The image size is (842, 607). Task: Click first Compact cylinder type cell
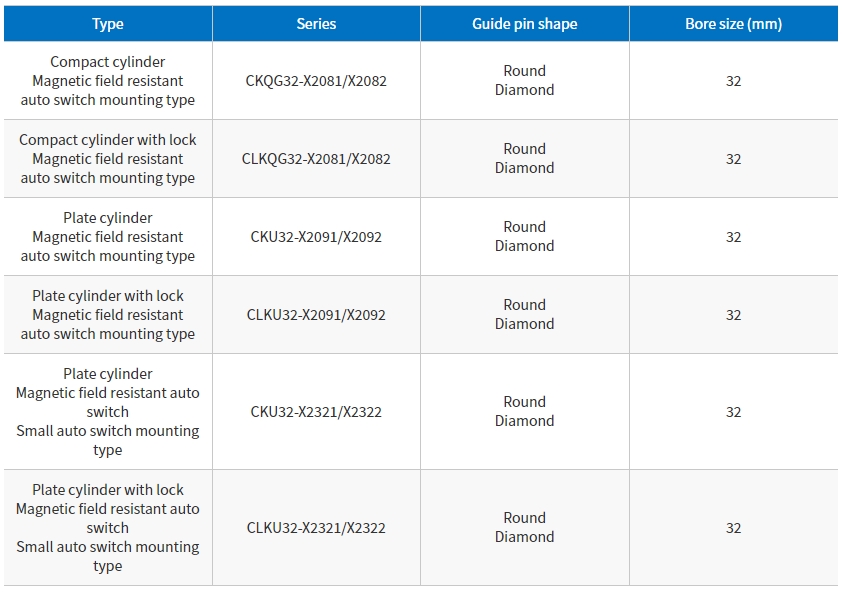tap(108, 81)
